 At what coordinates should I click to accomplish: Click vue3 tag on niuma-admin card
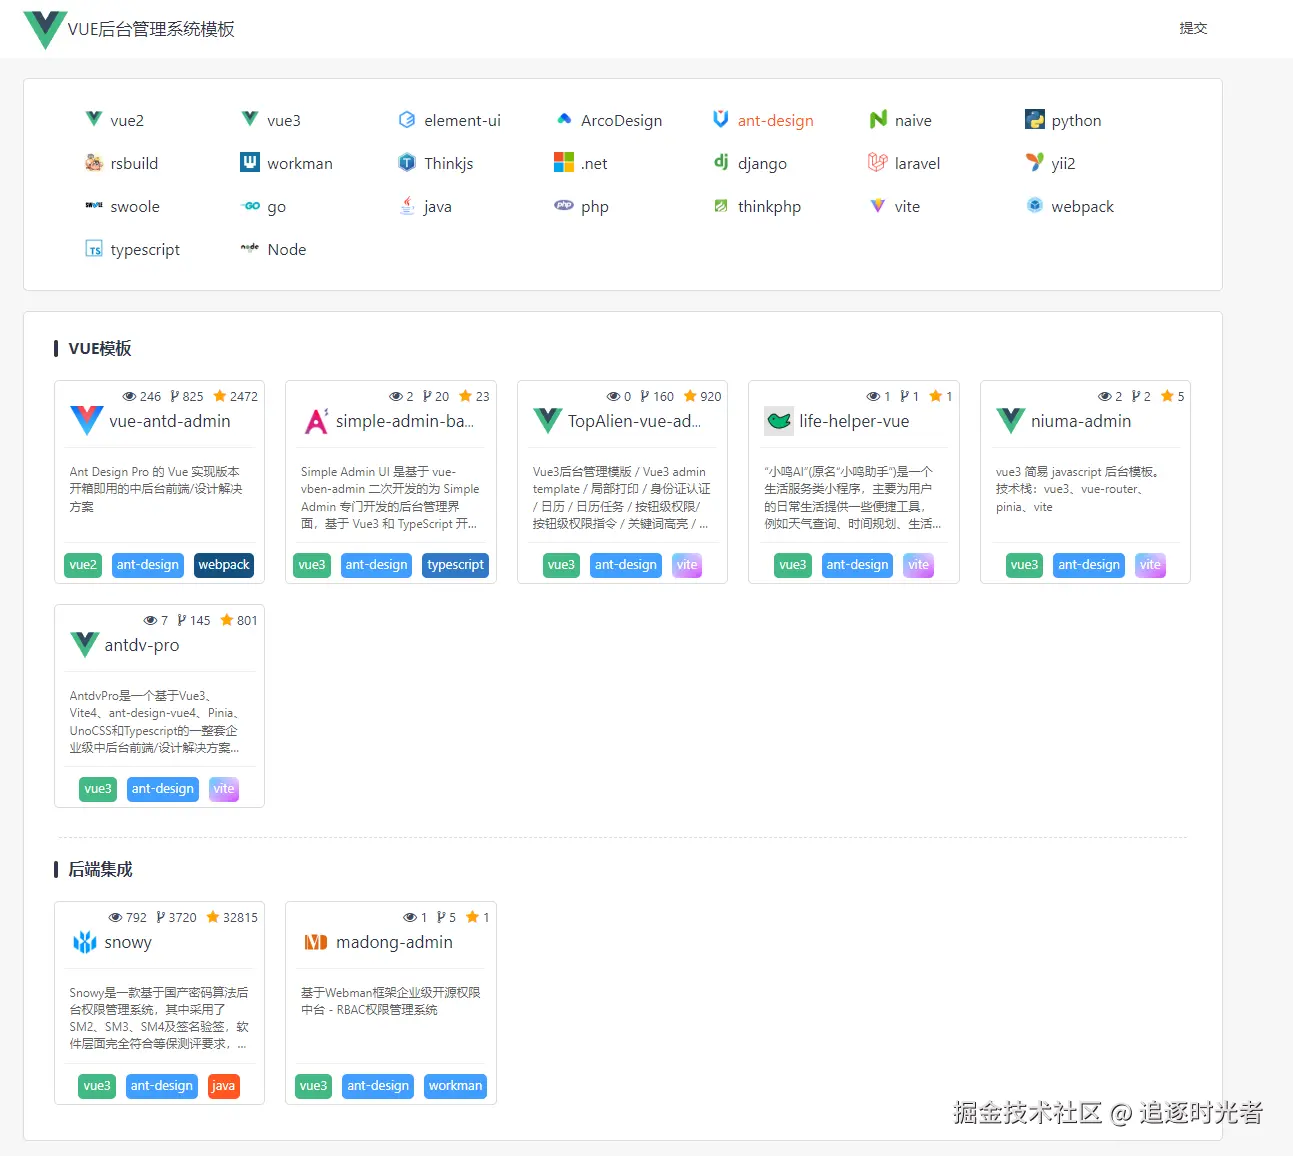[x=1024, y=565]
